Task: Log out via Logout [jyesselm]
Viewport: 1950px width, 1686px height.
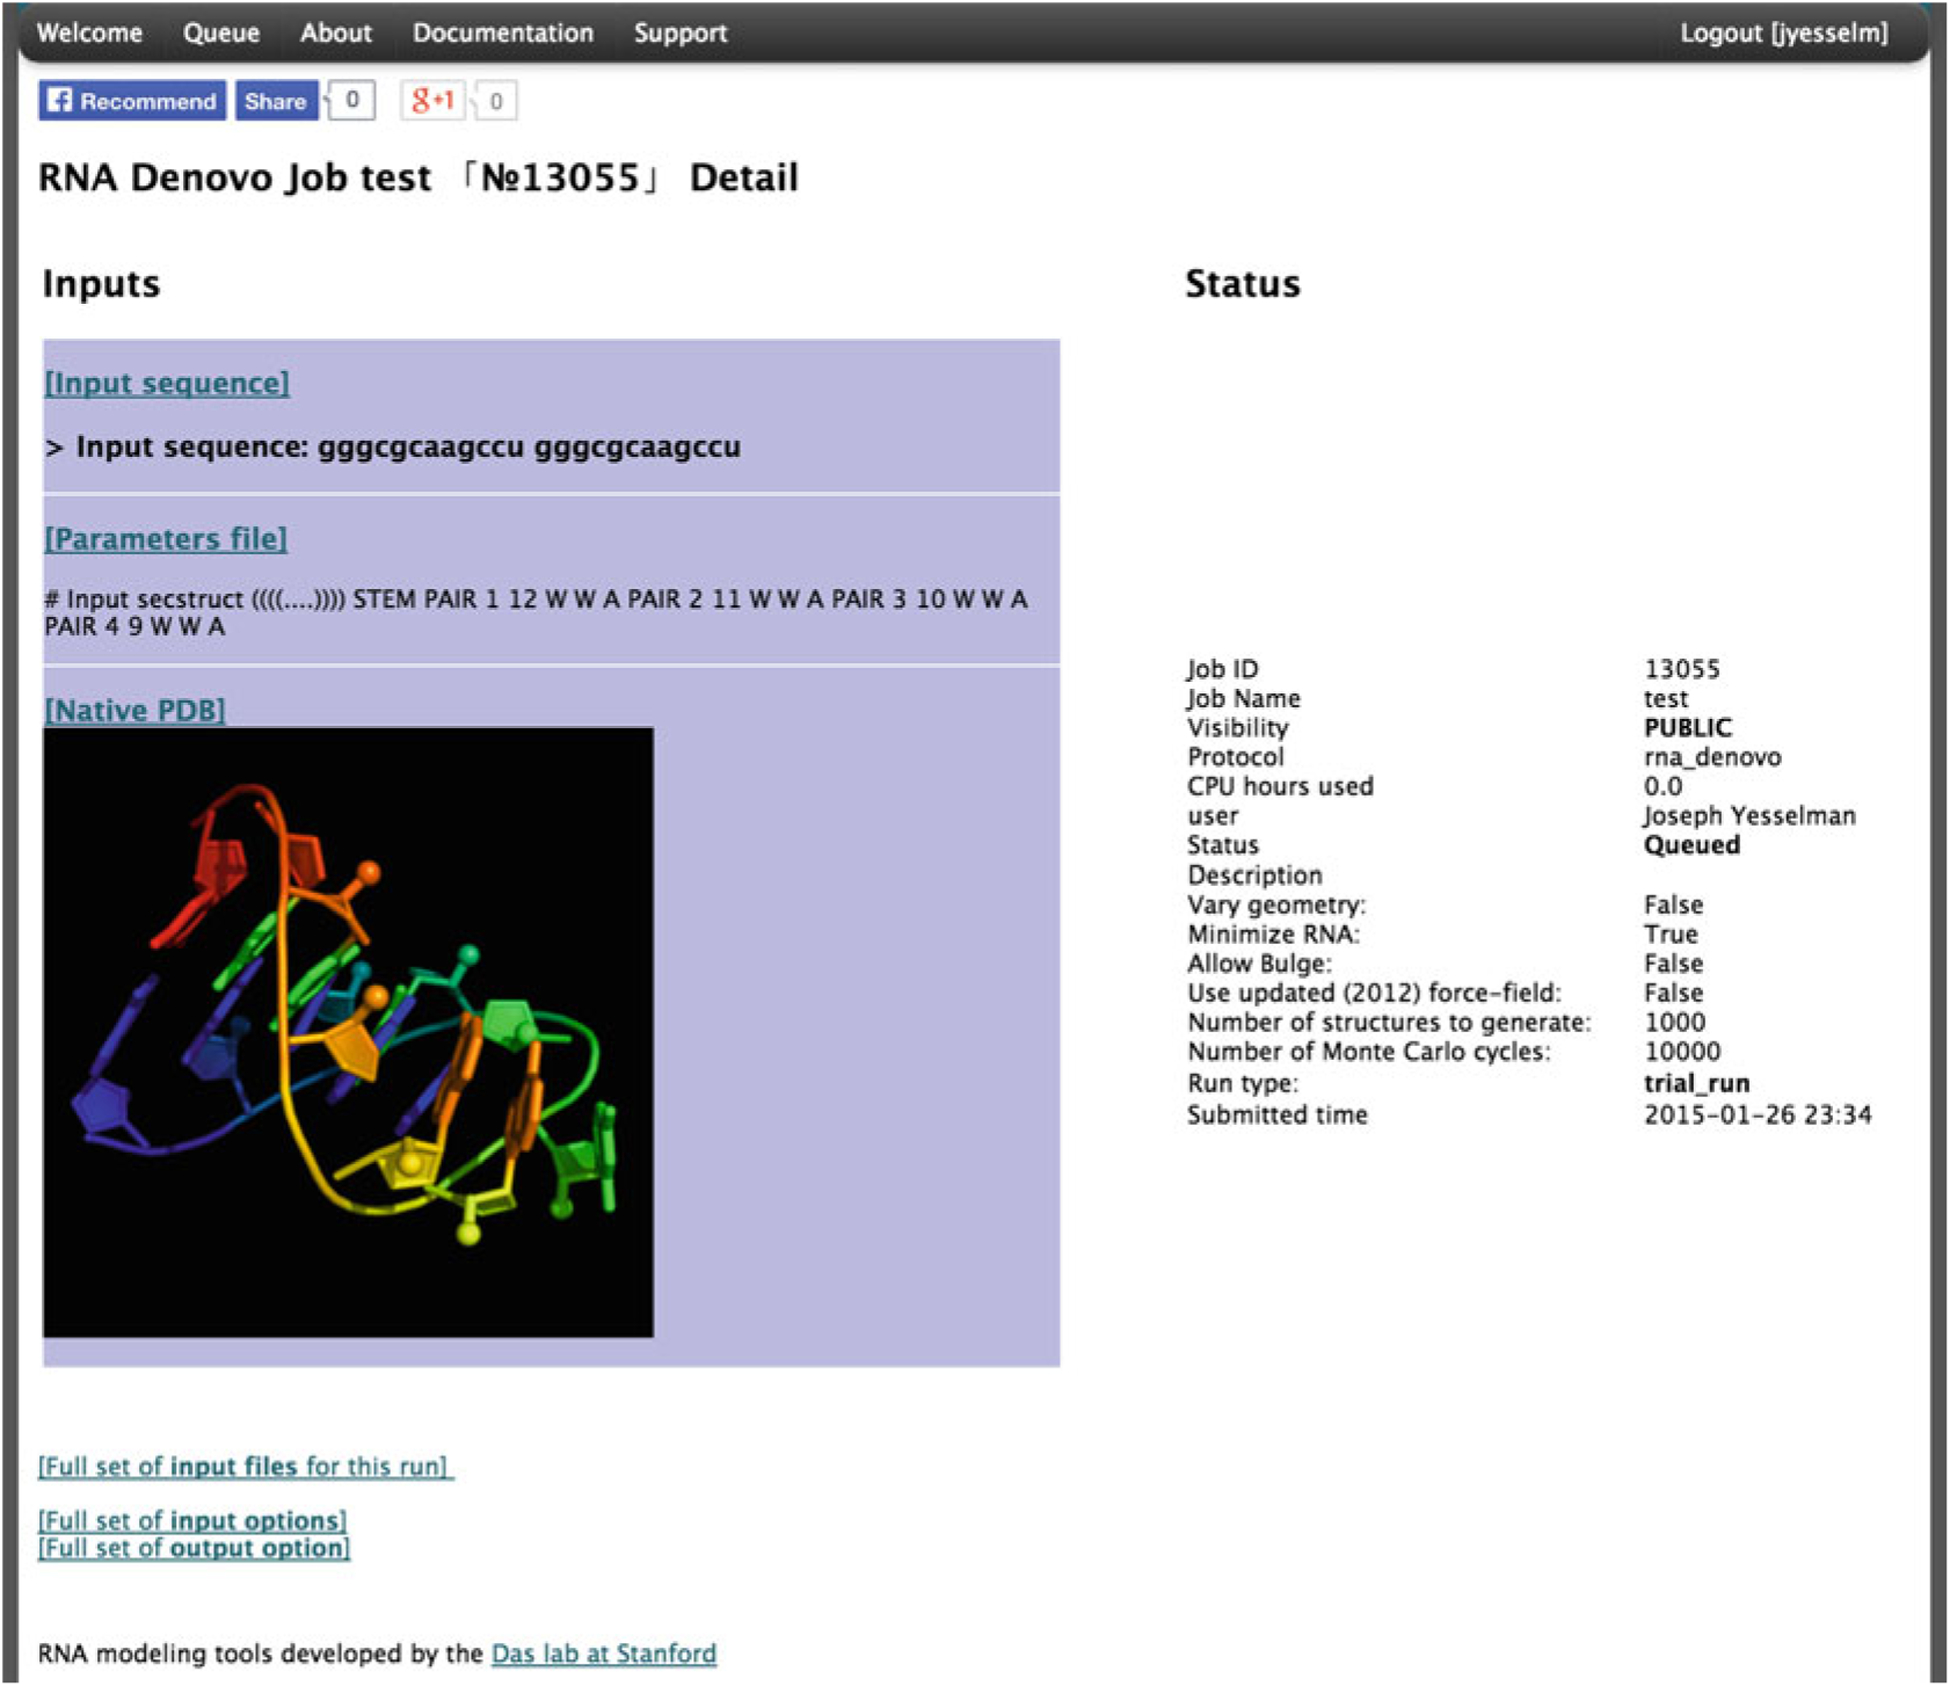Action: pos(1783,33)
